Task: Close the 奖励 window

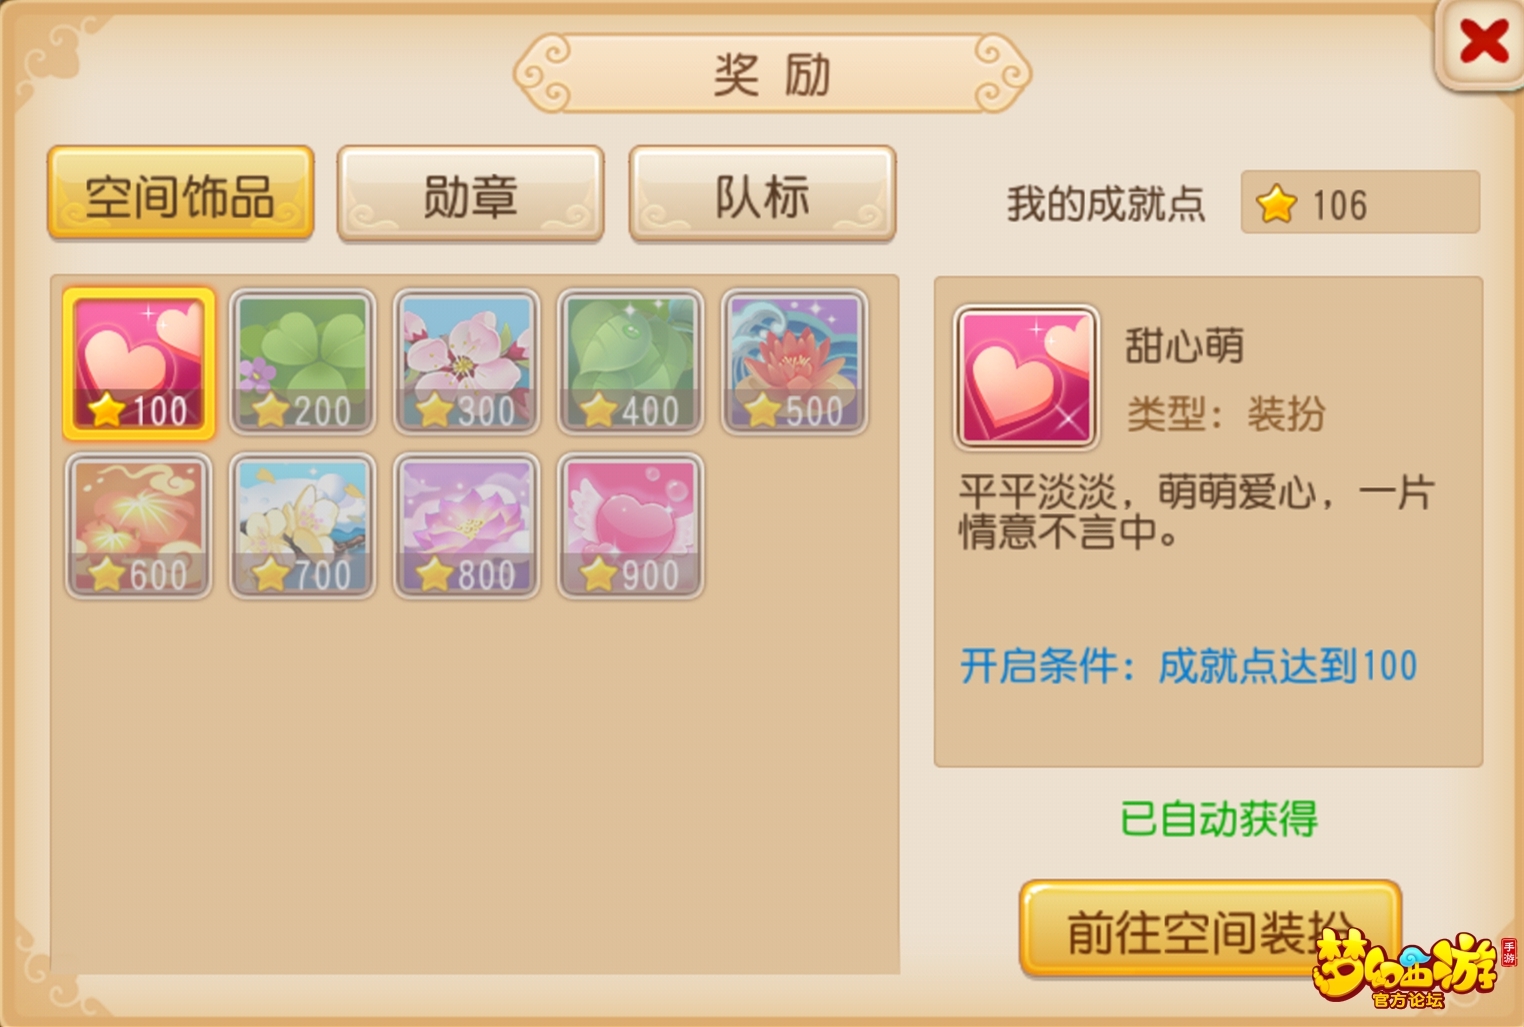Action: (1483, 42)
